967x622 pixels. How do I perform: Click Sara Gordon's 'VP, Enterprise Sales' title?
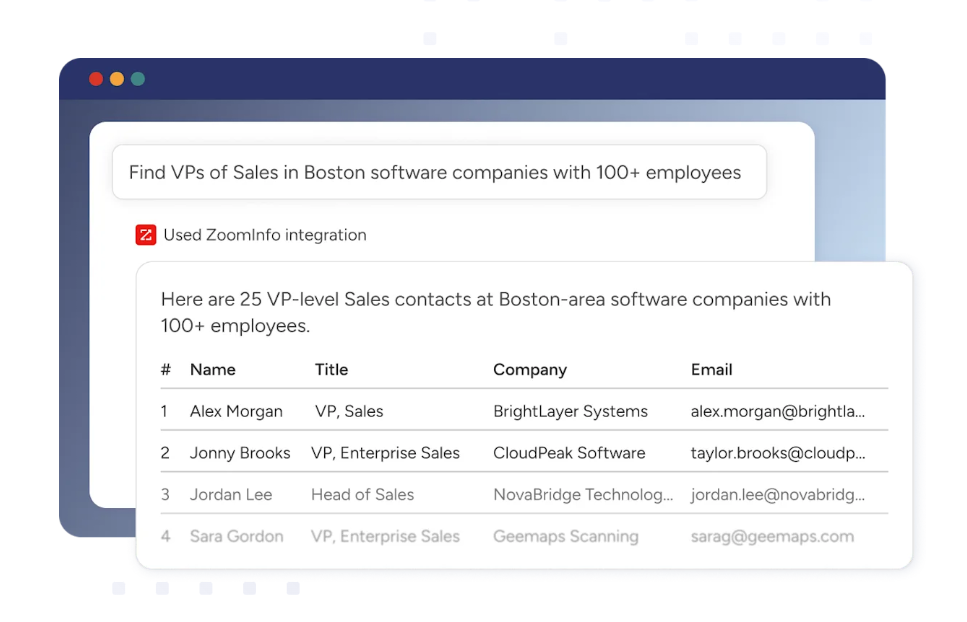point(385,536)
